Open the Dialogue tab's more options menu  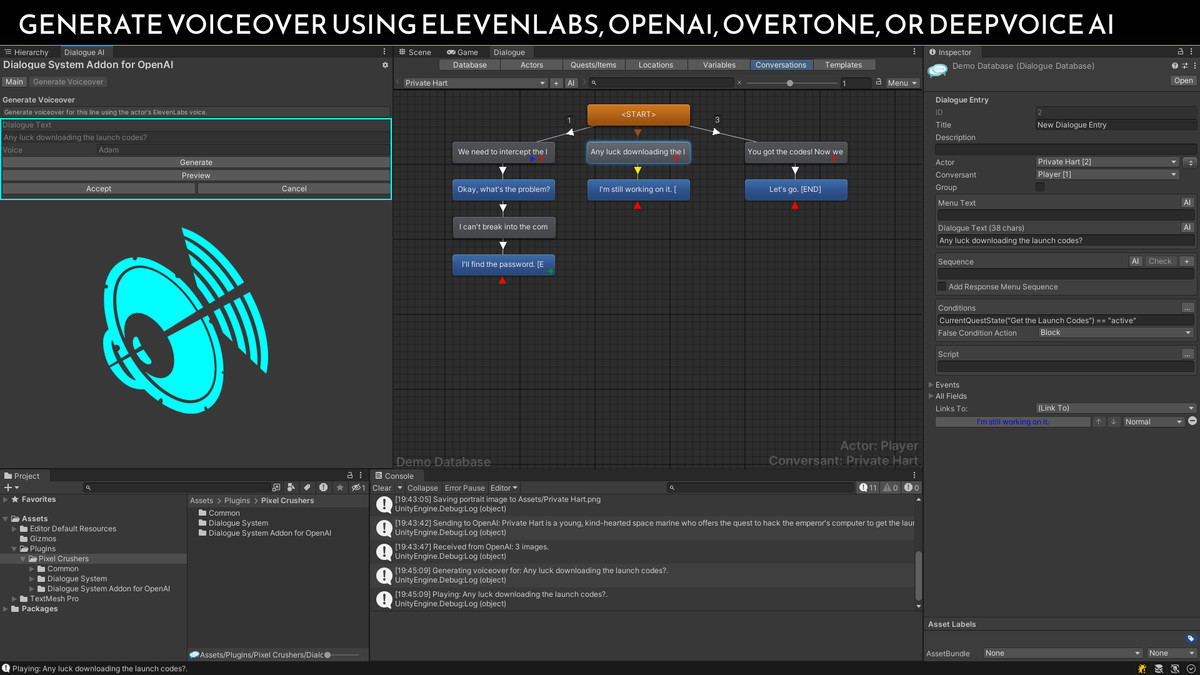914,52
